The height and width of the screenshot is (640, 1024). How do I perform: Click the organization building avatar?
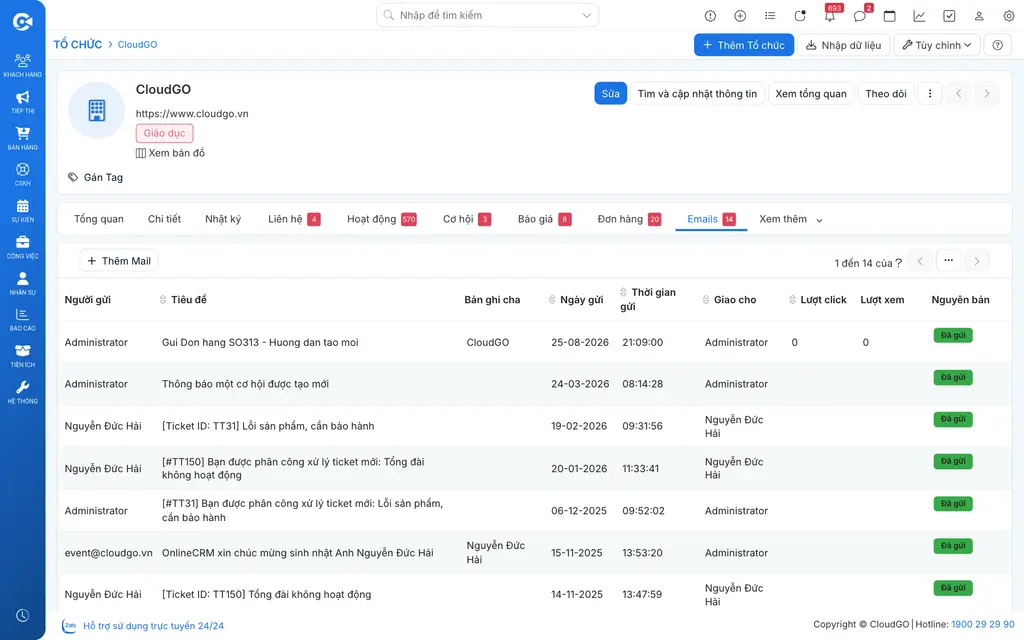click(97, 110)
